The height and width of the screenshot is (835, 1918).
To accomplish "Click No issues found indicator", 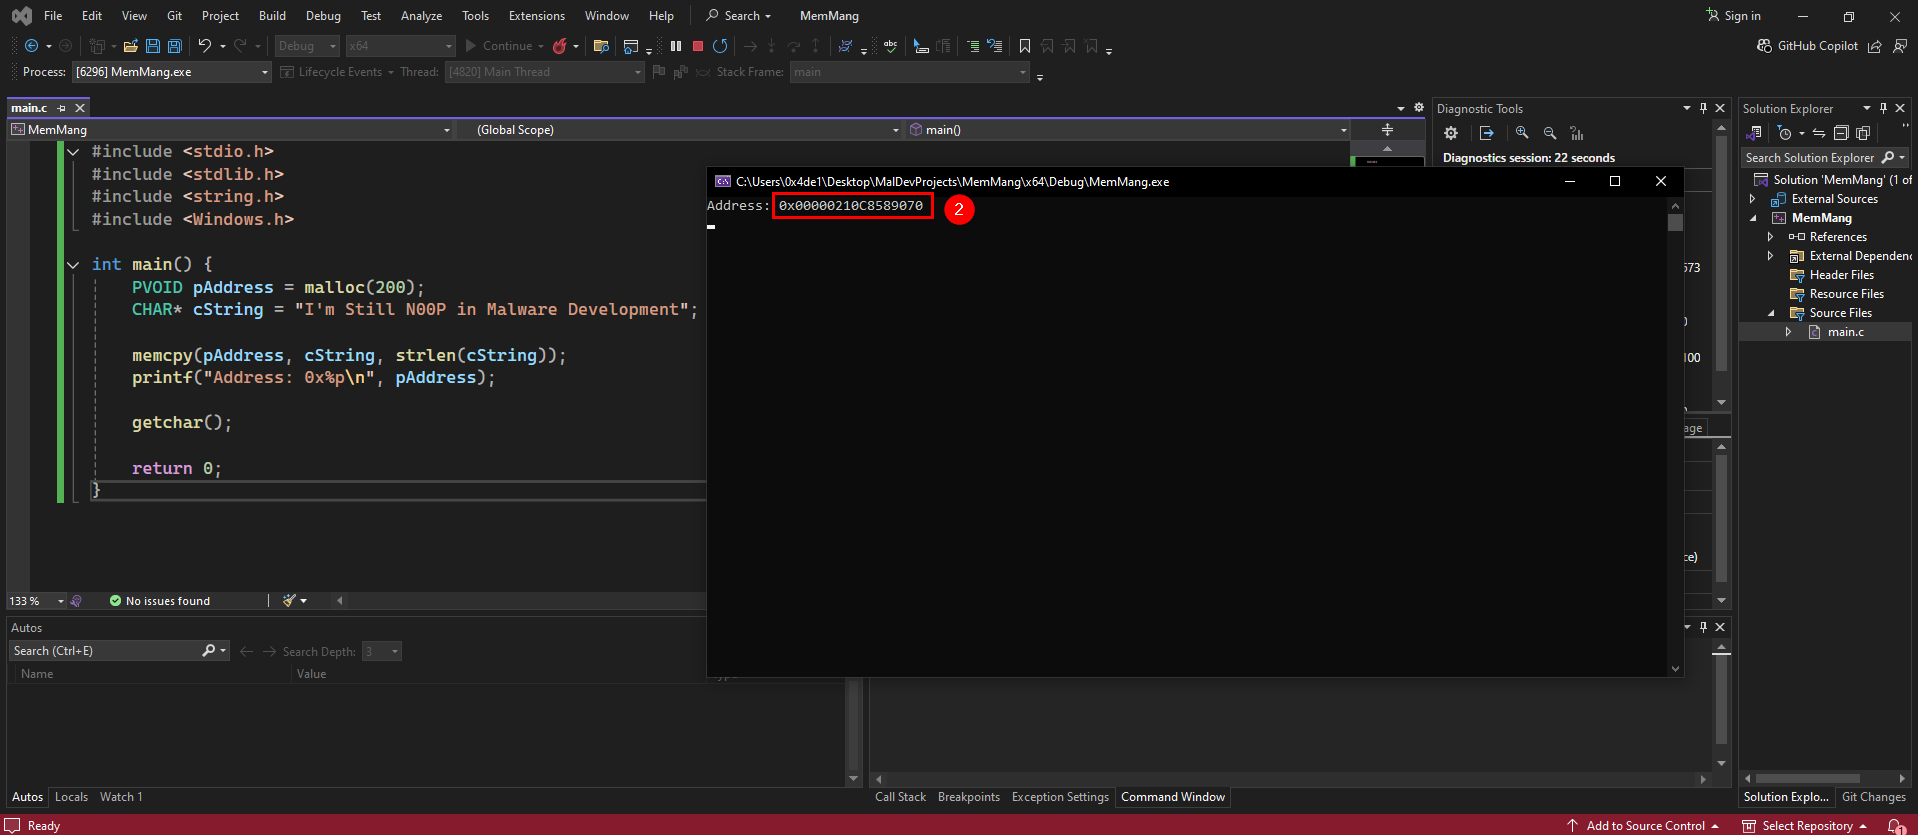I will coord(160,601).
